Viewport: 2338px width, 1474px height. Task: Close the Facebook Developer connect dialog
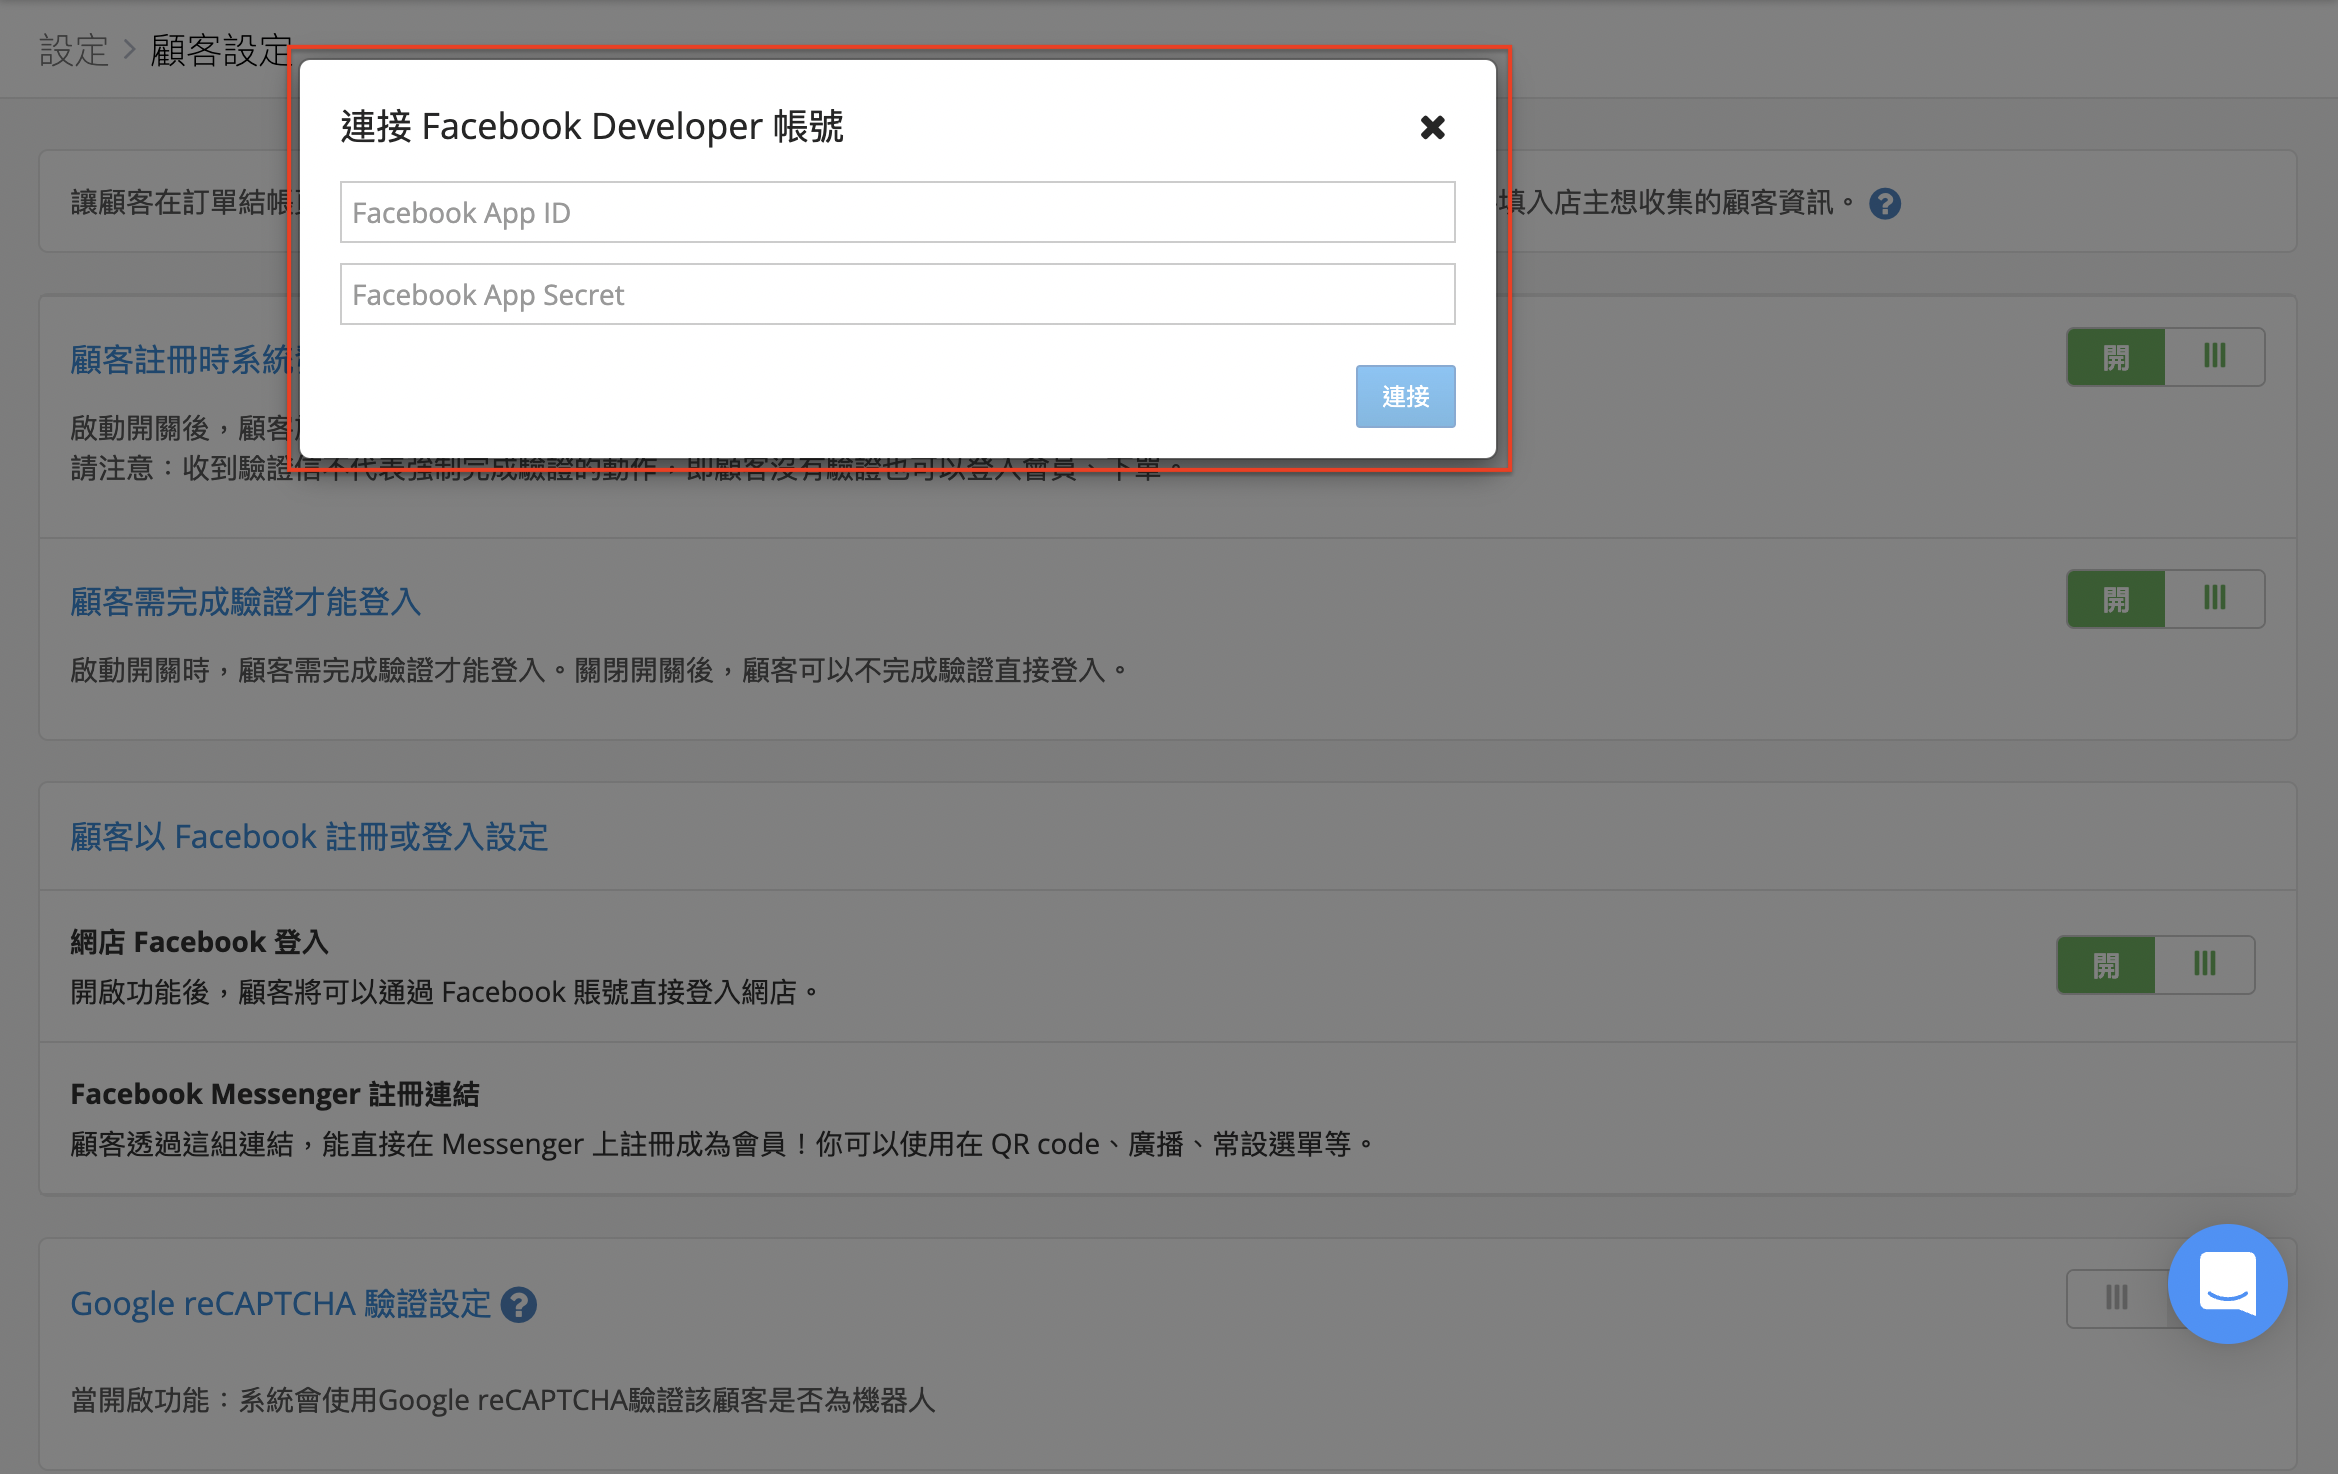(1432, 127)
